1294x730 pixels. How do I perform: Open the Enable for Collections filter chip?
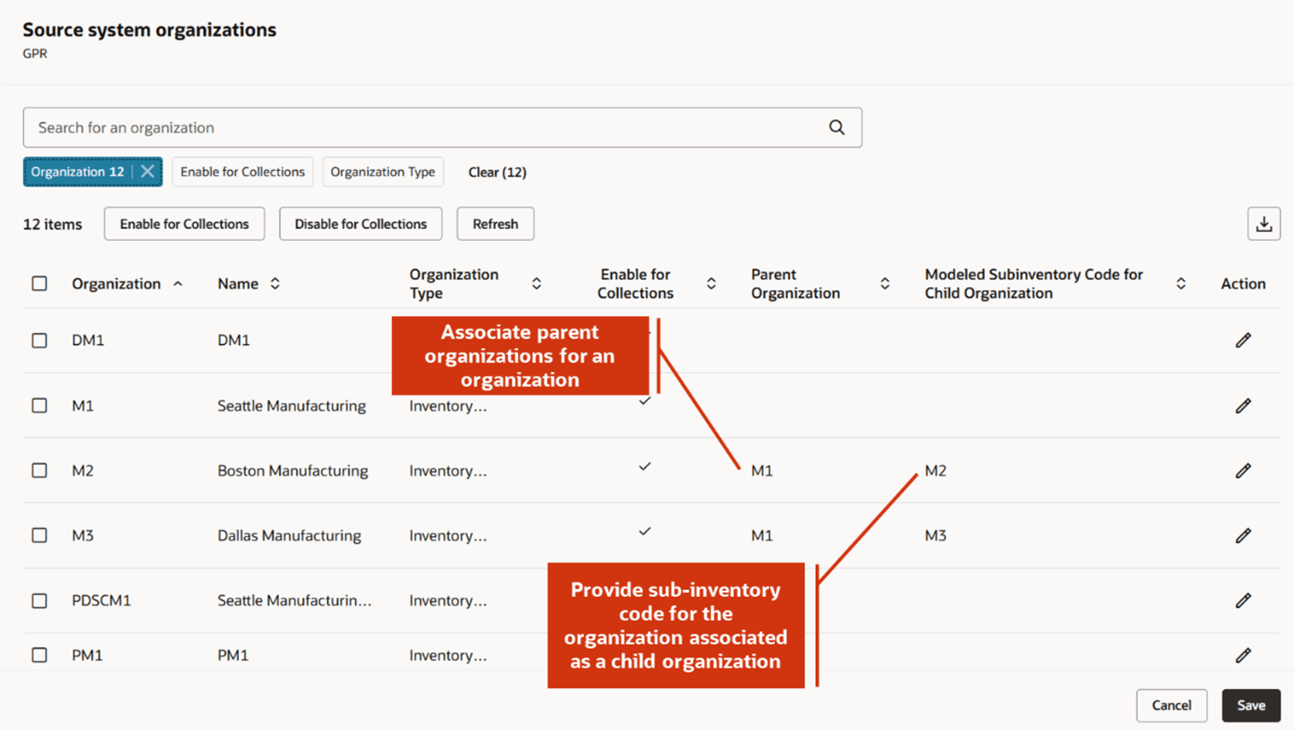[x=242, y=172]
